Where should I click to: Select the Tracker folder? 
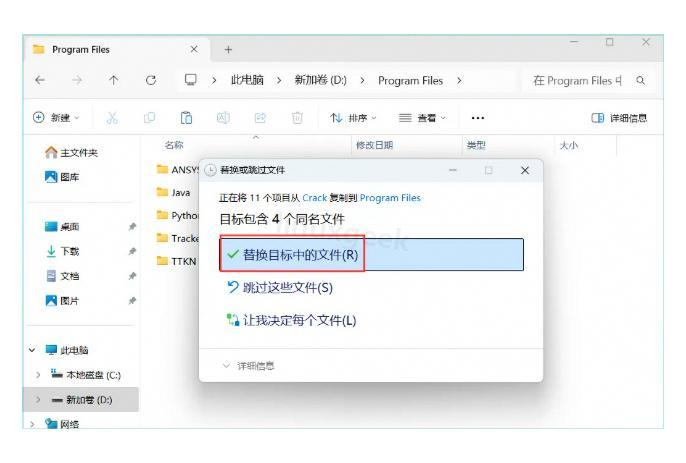pyautogui.click(x=177, y=239)
